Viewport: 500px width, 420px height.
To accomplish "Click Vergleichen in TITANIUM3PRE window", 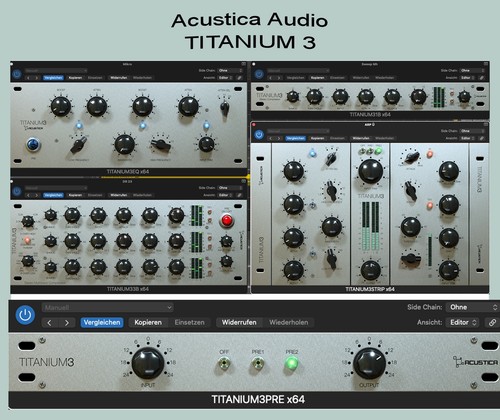I will coord(102,322).
